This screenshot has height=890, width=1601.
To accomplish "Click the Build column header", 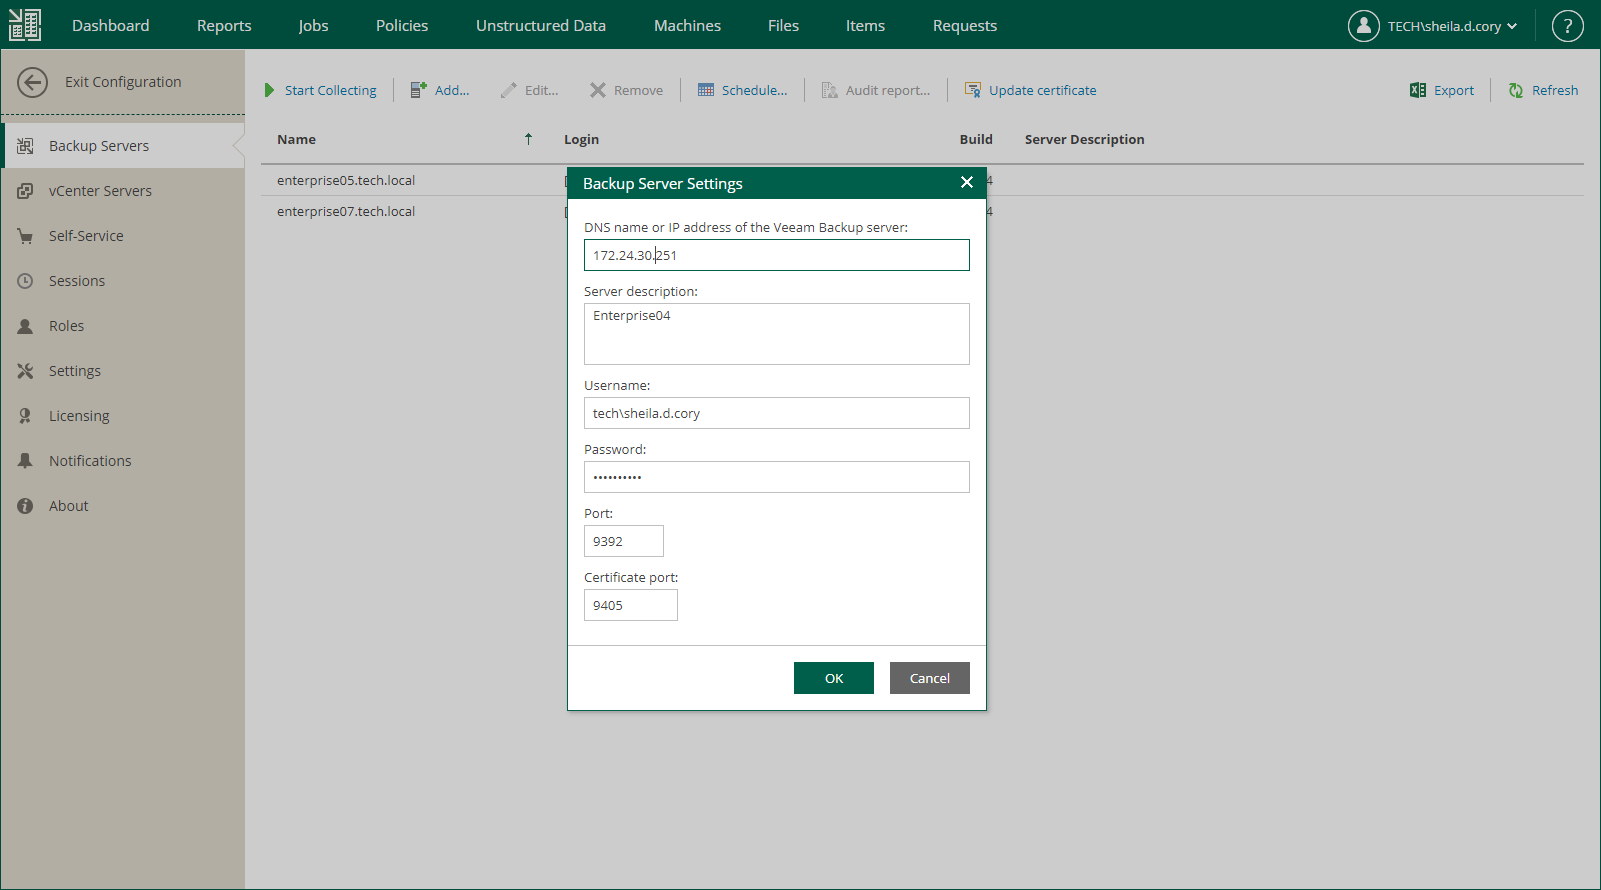I will click(x=976, y=139).
